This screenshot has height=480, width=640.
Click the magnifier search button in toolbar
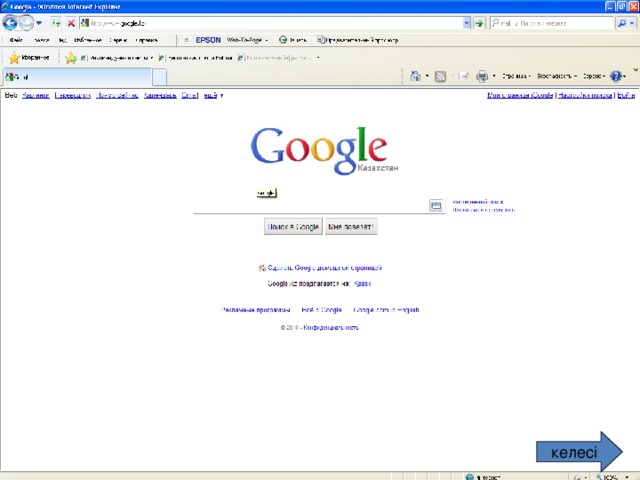[621, 23]
